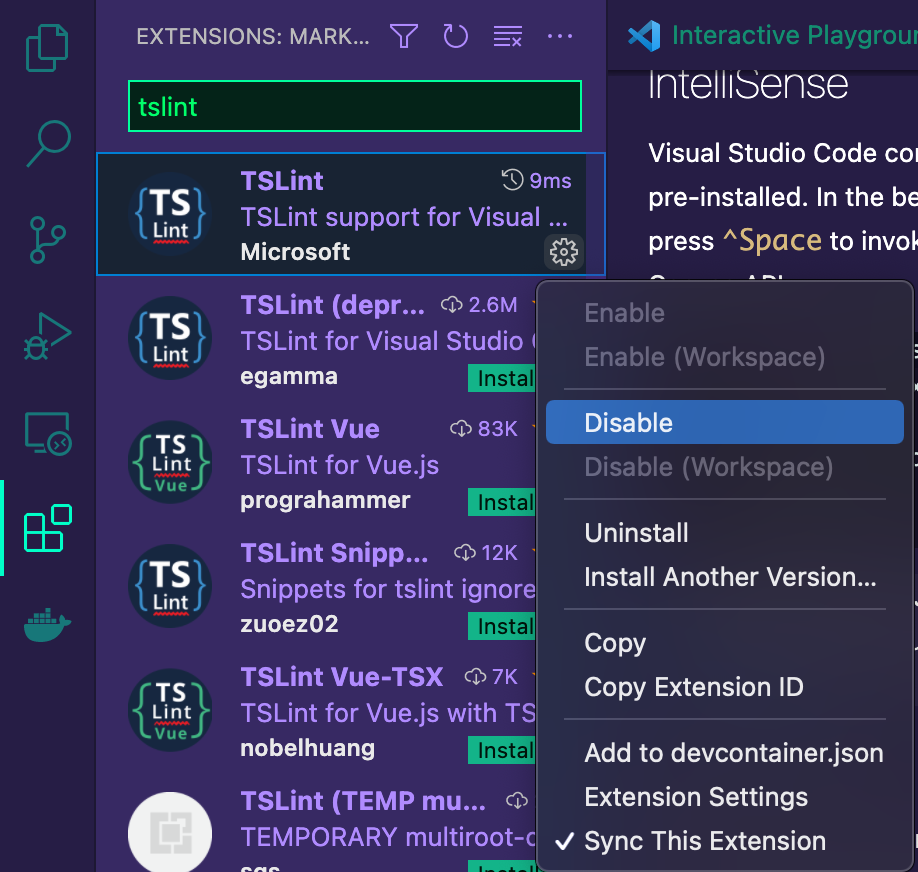The image size is (918, 872).
Task: Open Extensions view in activity bar
Action: coord(48,528)
